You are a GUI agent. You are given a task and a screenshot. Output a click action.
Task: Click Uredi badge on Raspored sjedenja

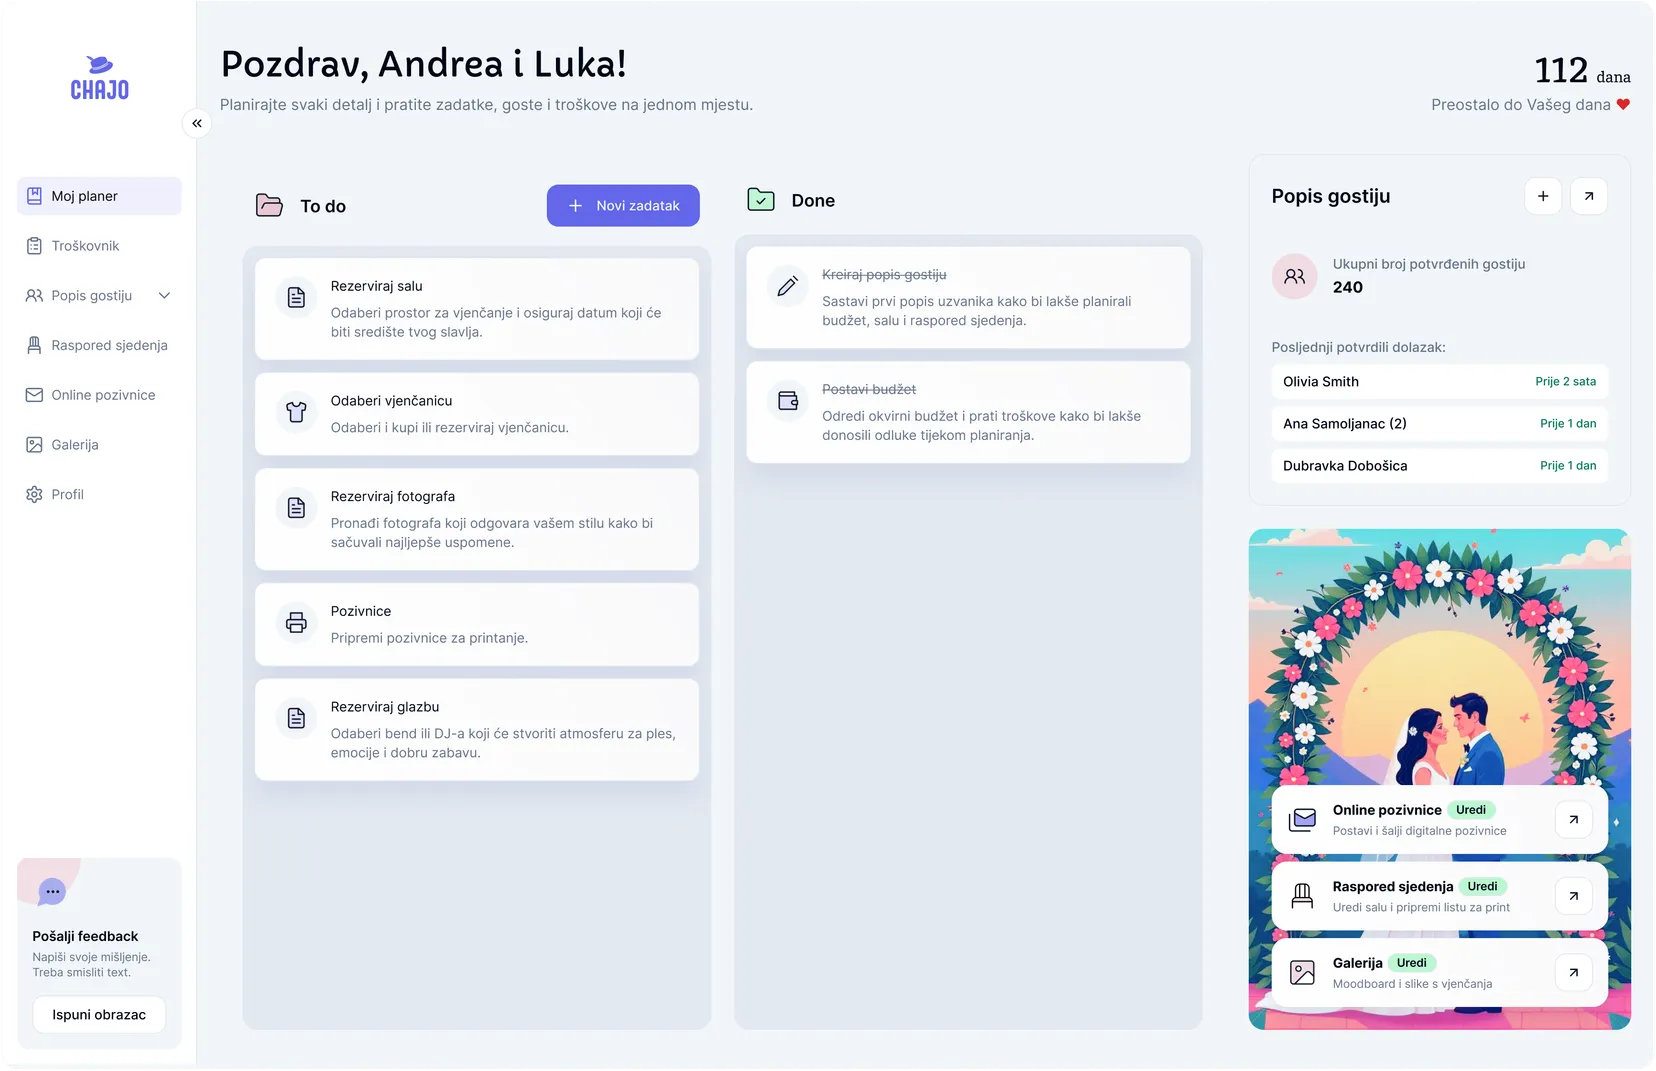click(x=1483, y=887)
